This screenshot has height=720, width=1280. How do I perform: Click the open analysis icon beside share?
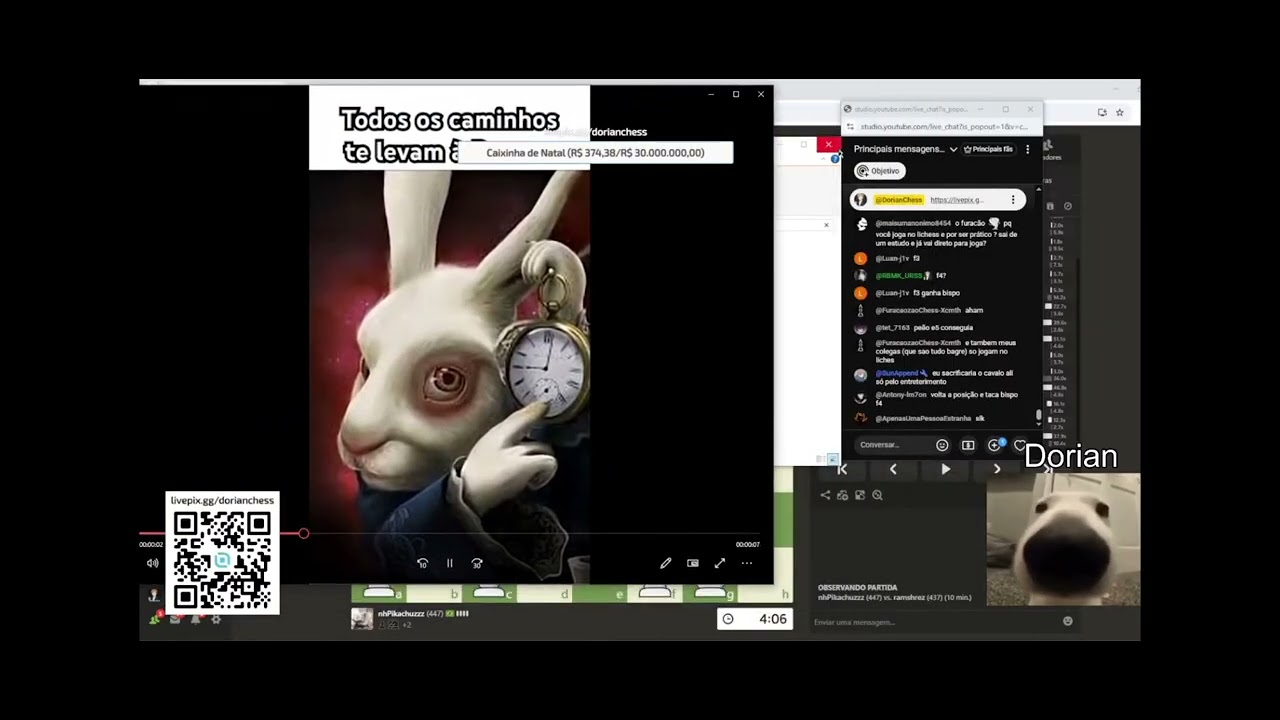coord(842,495)
